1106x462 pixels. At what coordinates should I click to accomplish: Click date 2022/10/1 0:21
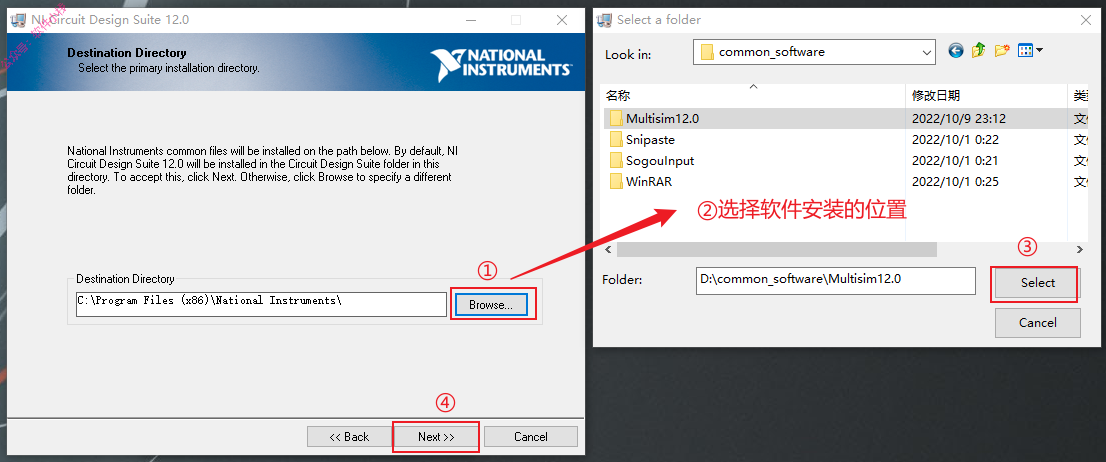[955, 161]
